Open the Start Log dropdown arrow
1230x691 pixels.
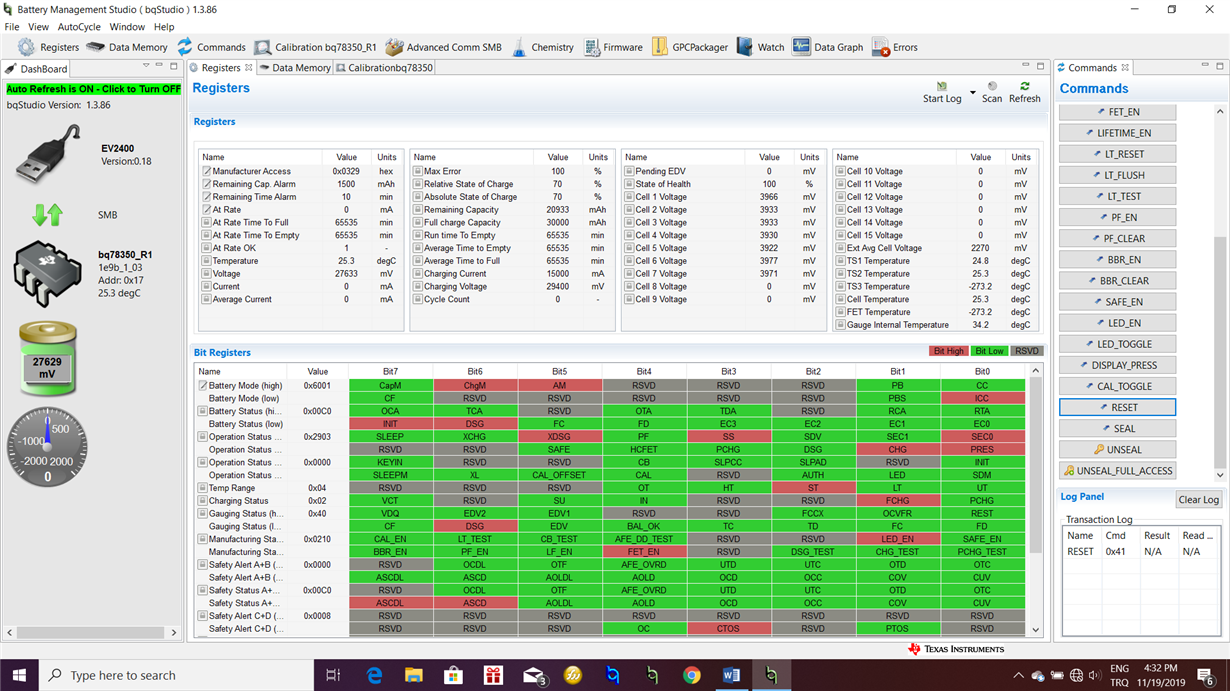click(973, 93)
